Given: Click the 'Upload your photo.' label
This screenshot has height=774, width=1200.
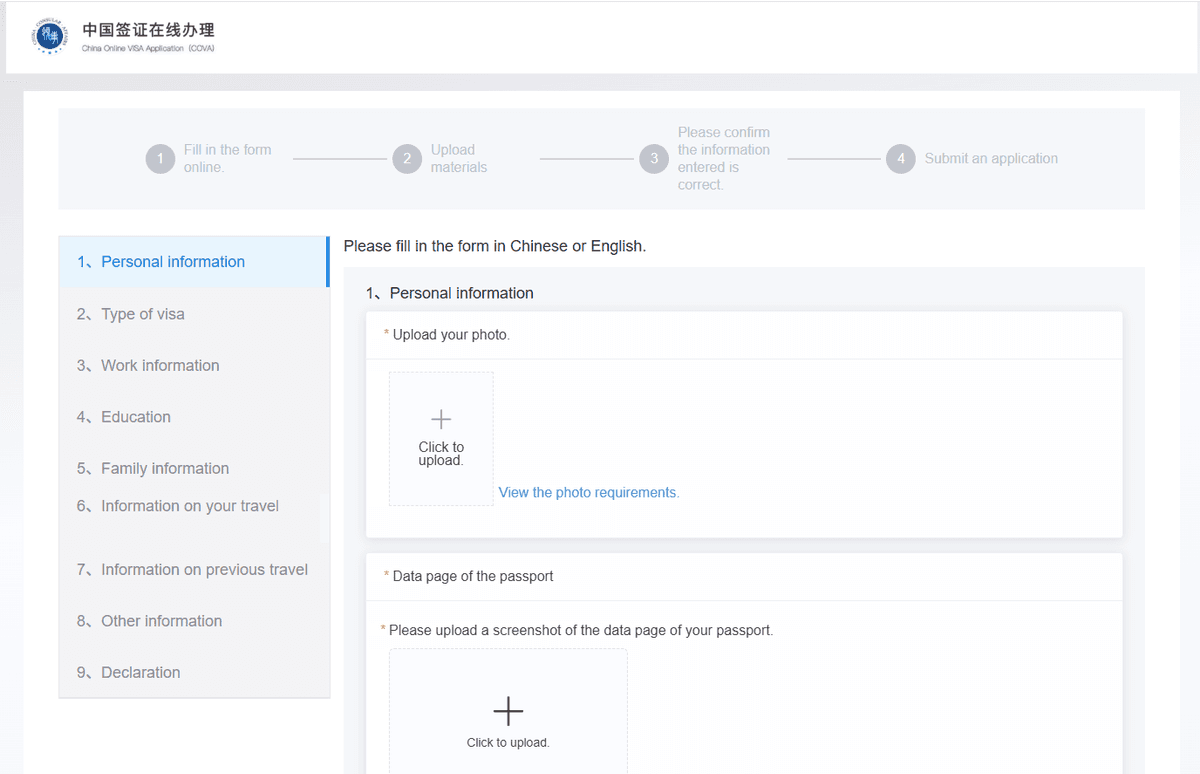Looking at the screenshot, I should [451, 335].
